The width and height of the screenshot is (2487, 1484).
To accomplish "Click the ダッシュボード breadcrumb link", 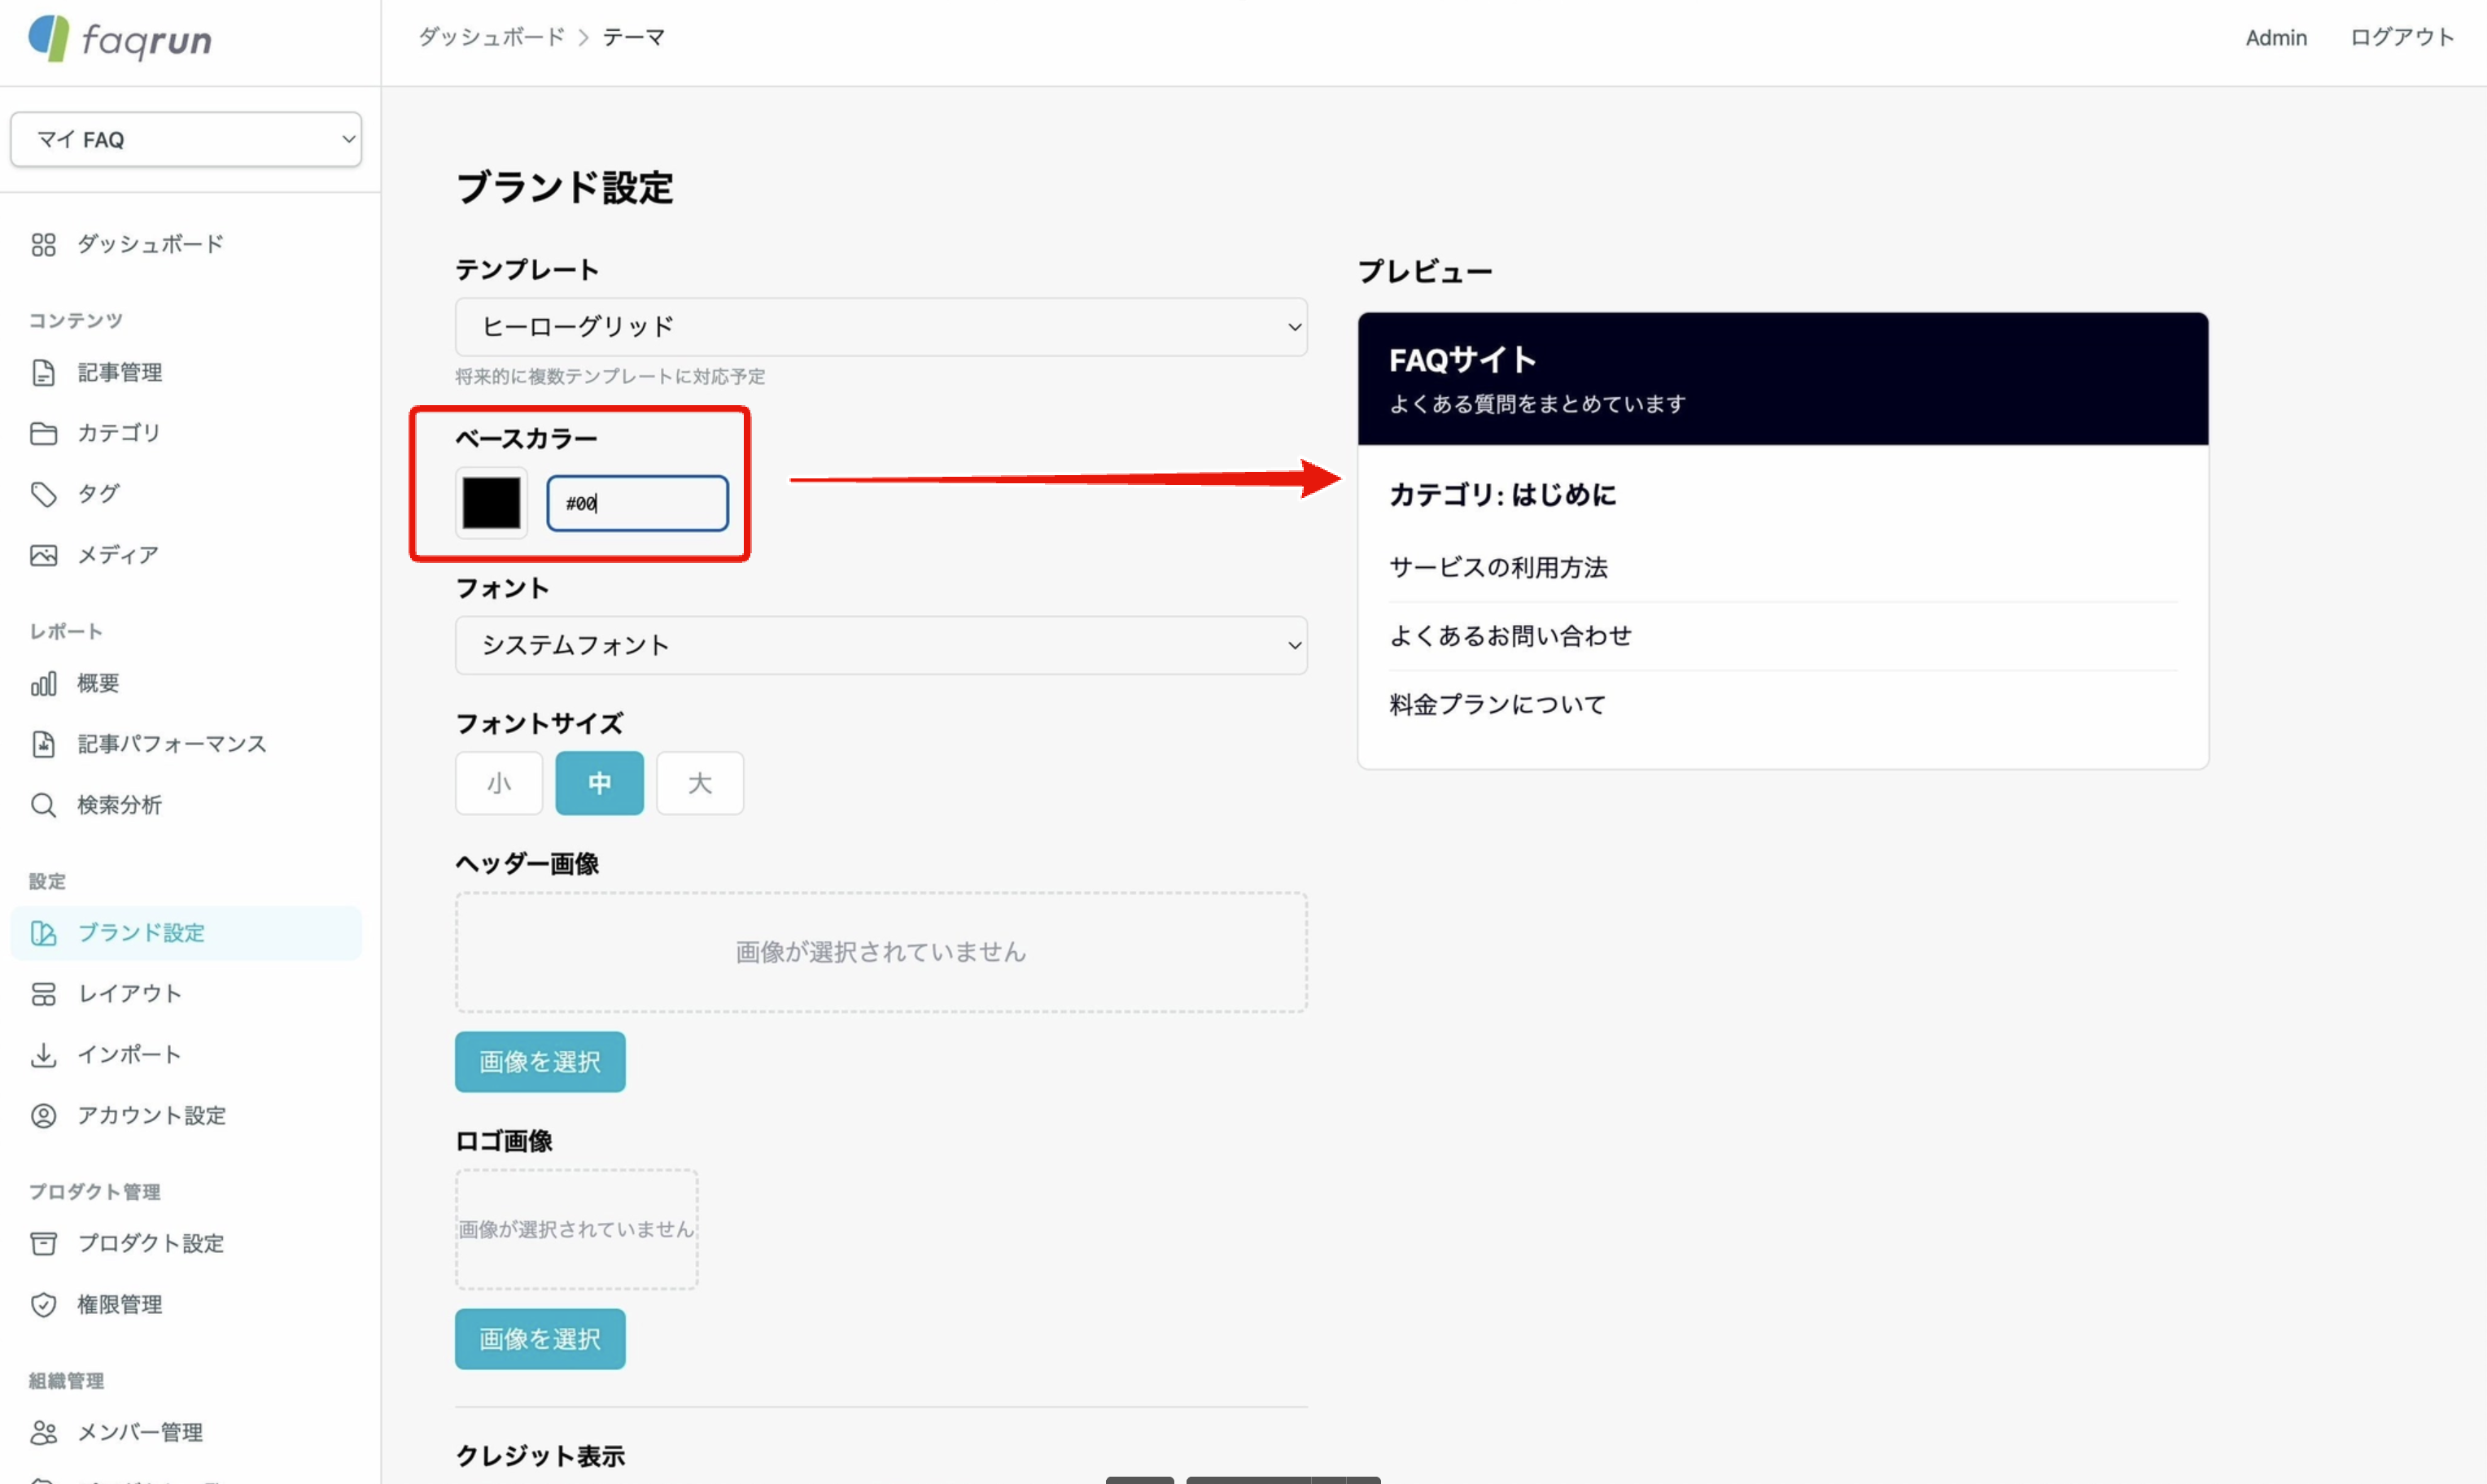I will coord(491,38).
